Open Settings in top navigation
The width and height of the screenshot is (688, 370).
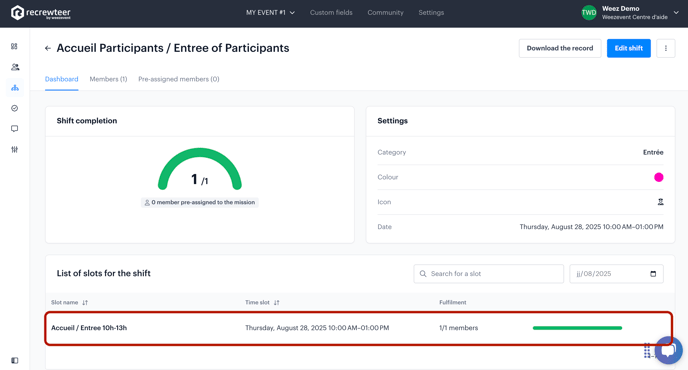[431, 13]
